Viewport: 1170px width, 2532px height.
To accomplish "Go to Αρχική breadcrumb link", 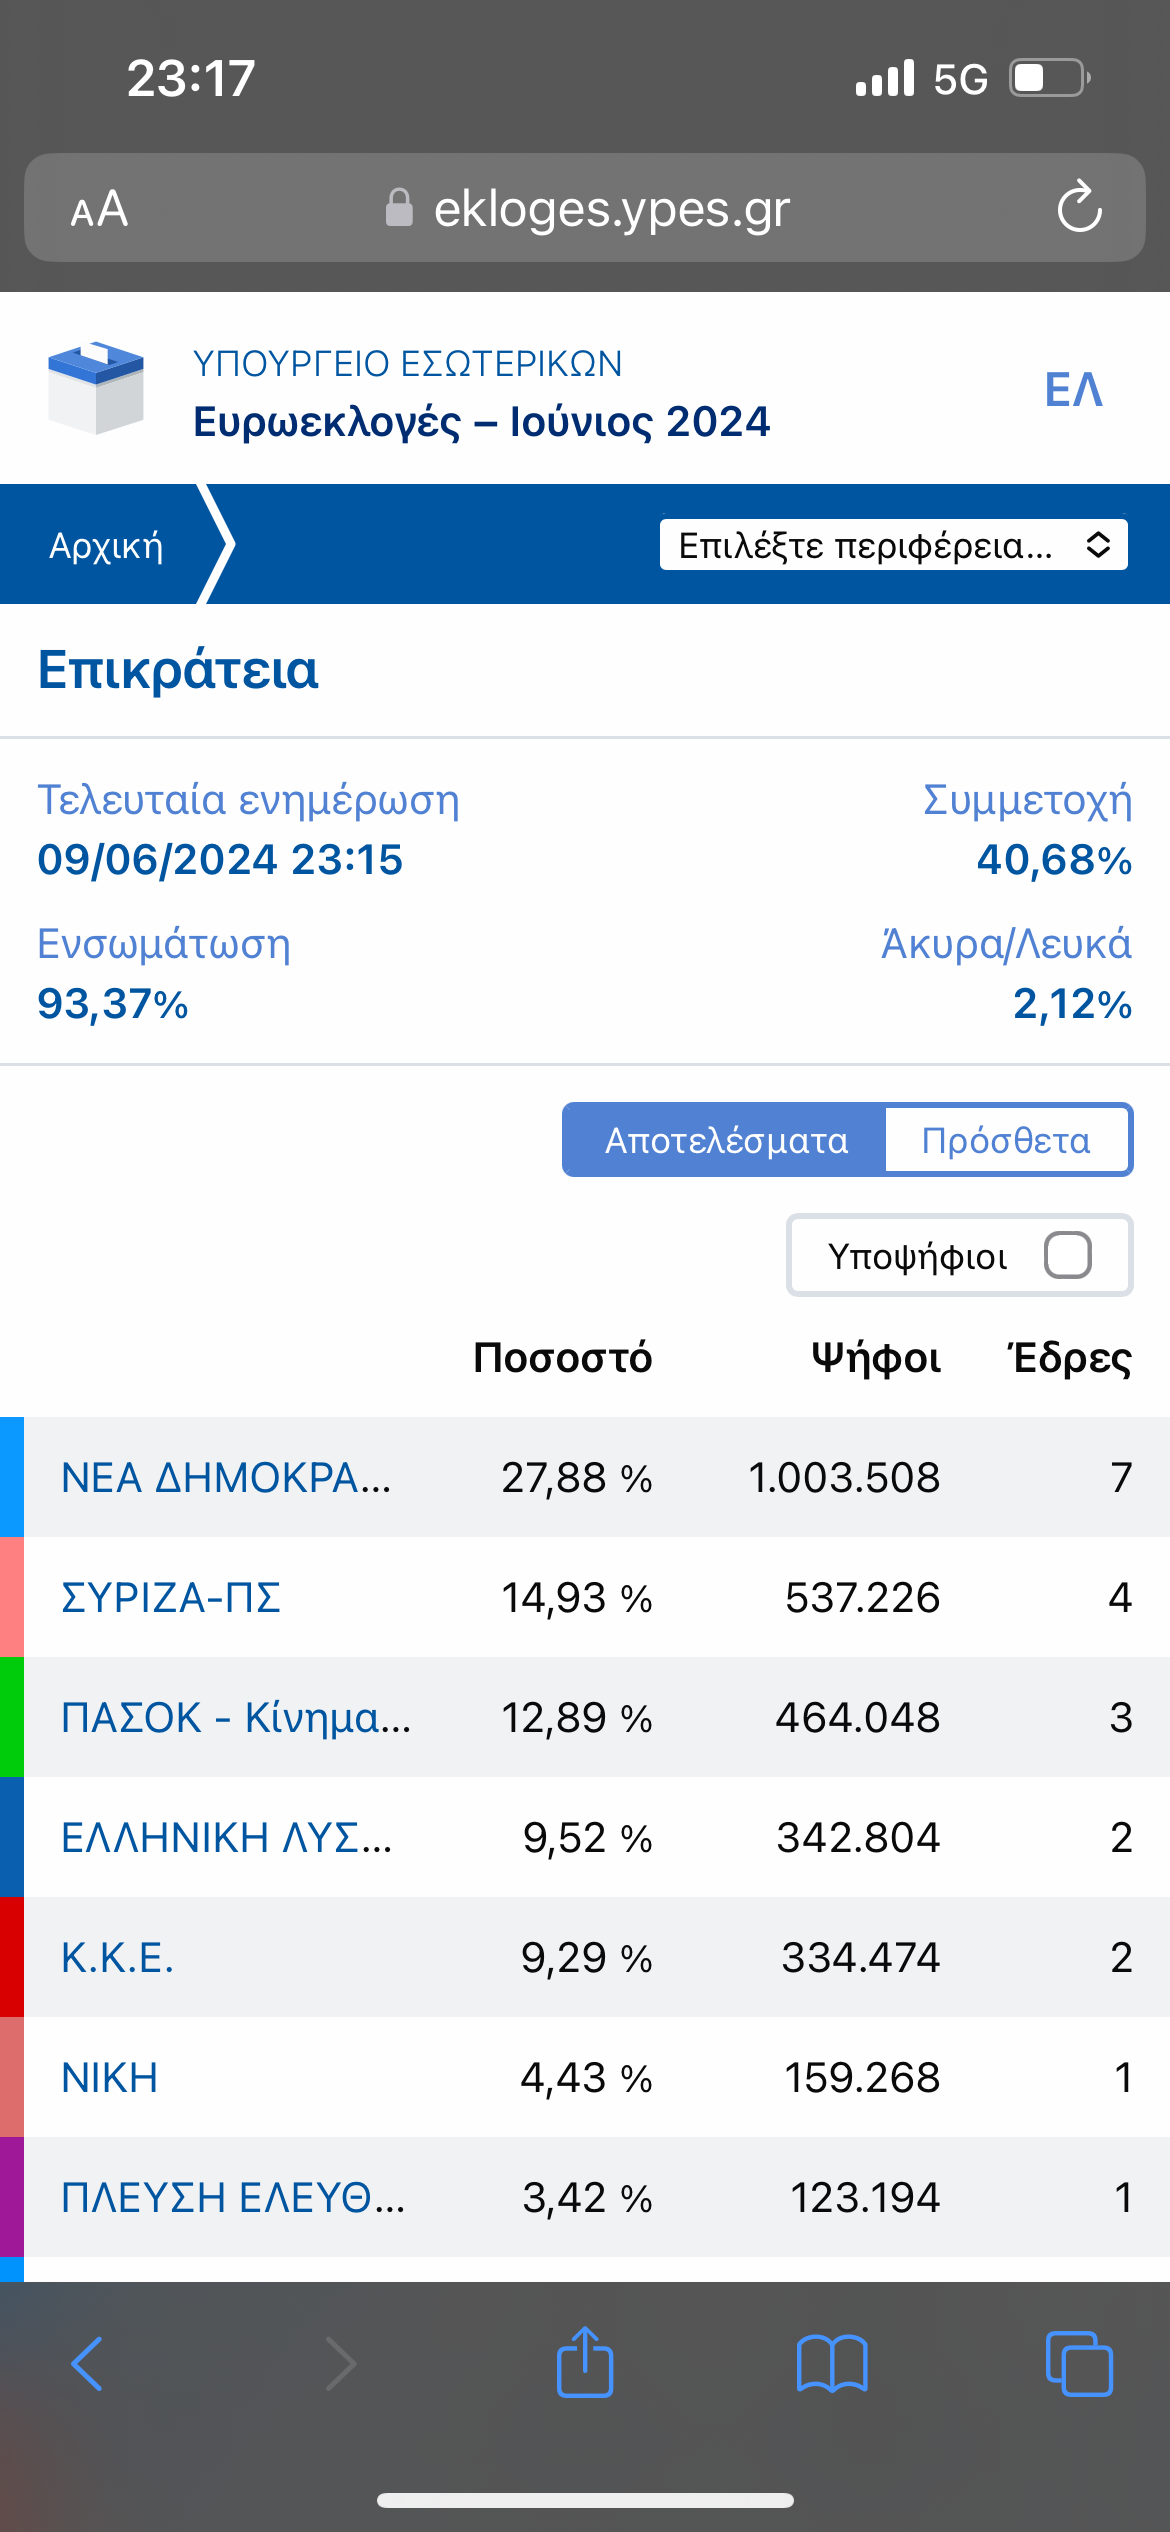I will tap(106, 545).
